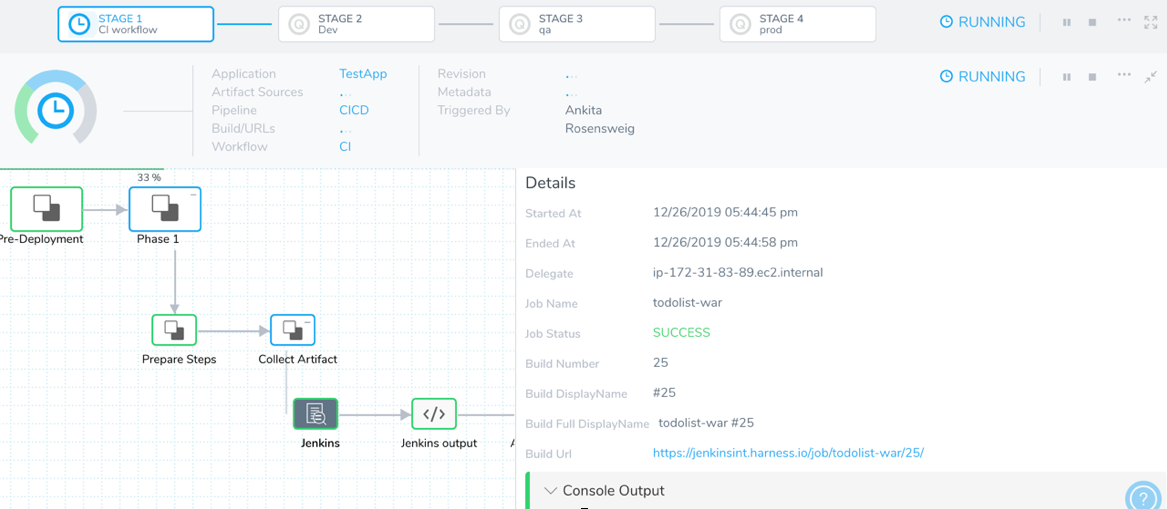This screenshot has width=1167, height=509.
Task: Select Stage 1 CI workflow card
Action: pos(135,25)
